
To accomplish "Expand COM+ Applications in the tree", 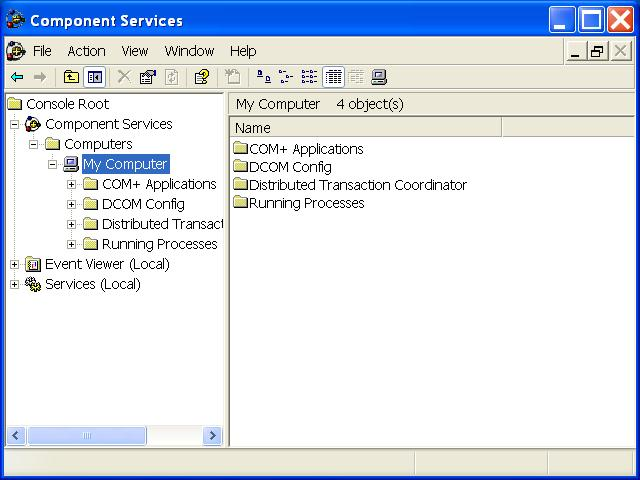I will click(71, 184).
